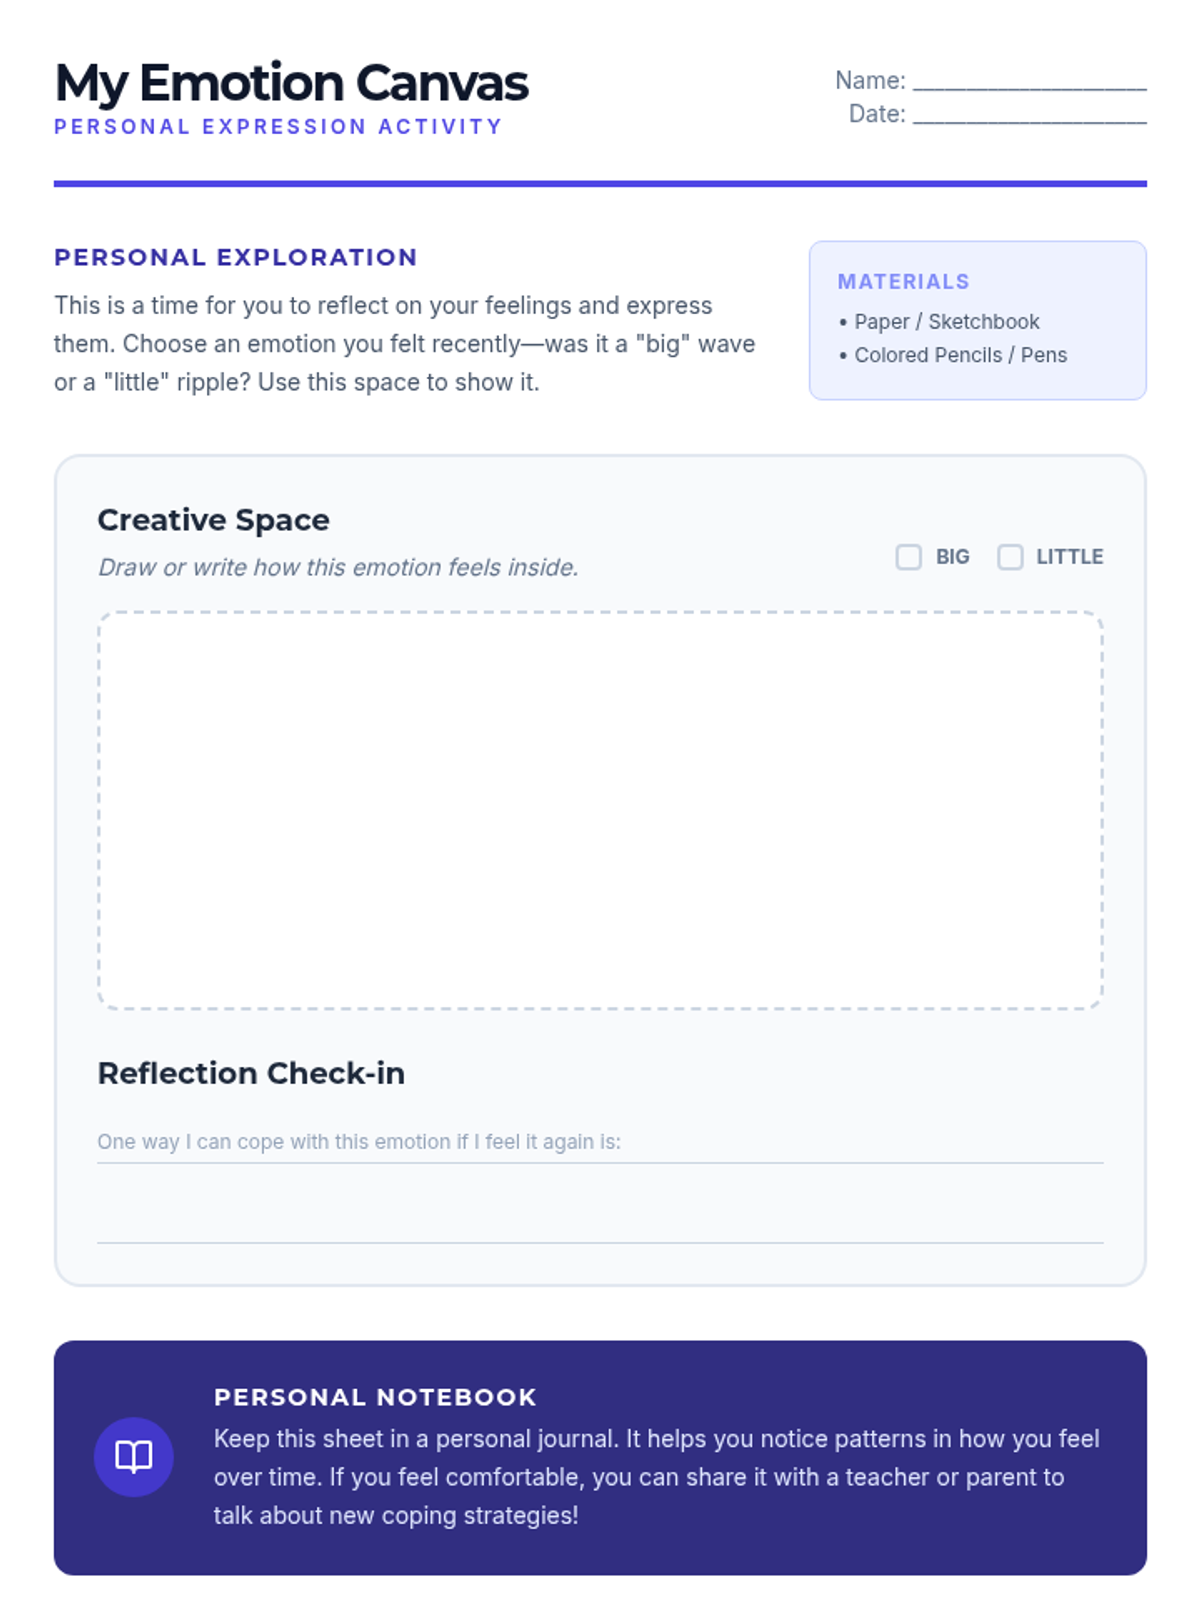Click the first coping reflection line
Viewport: 1200px width, 1600px height.
click(600, 1143)
